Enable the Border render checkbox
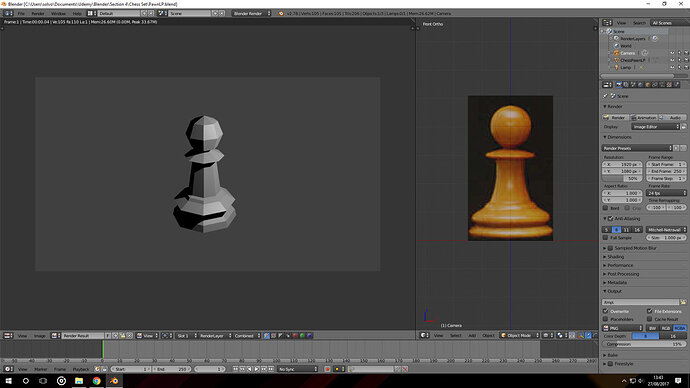The image size is (690, 388). click(606, 208)
